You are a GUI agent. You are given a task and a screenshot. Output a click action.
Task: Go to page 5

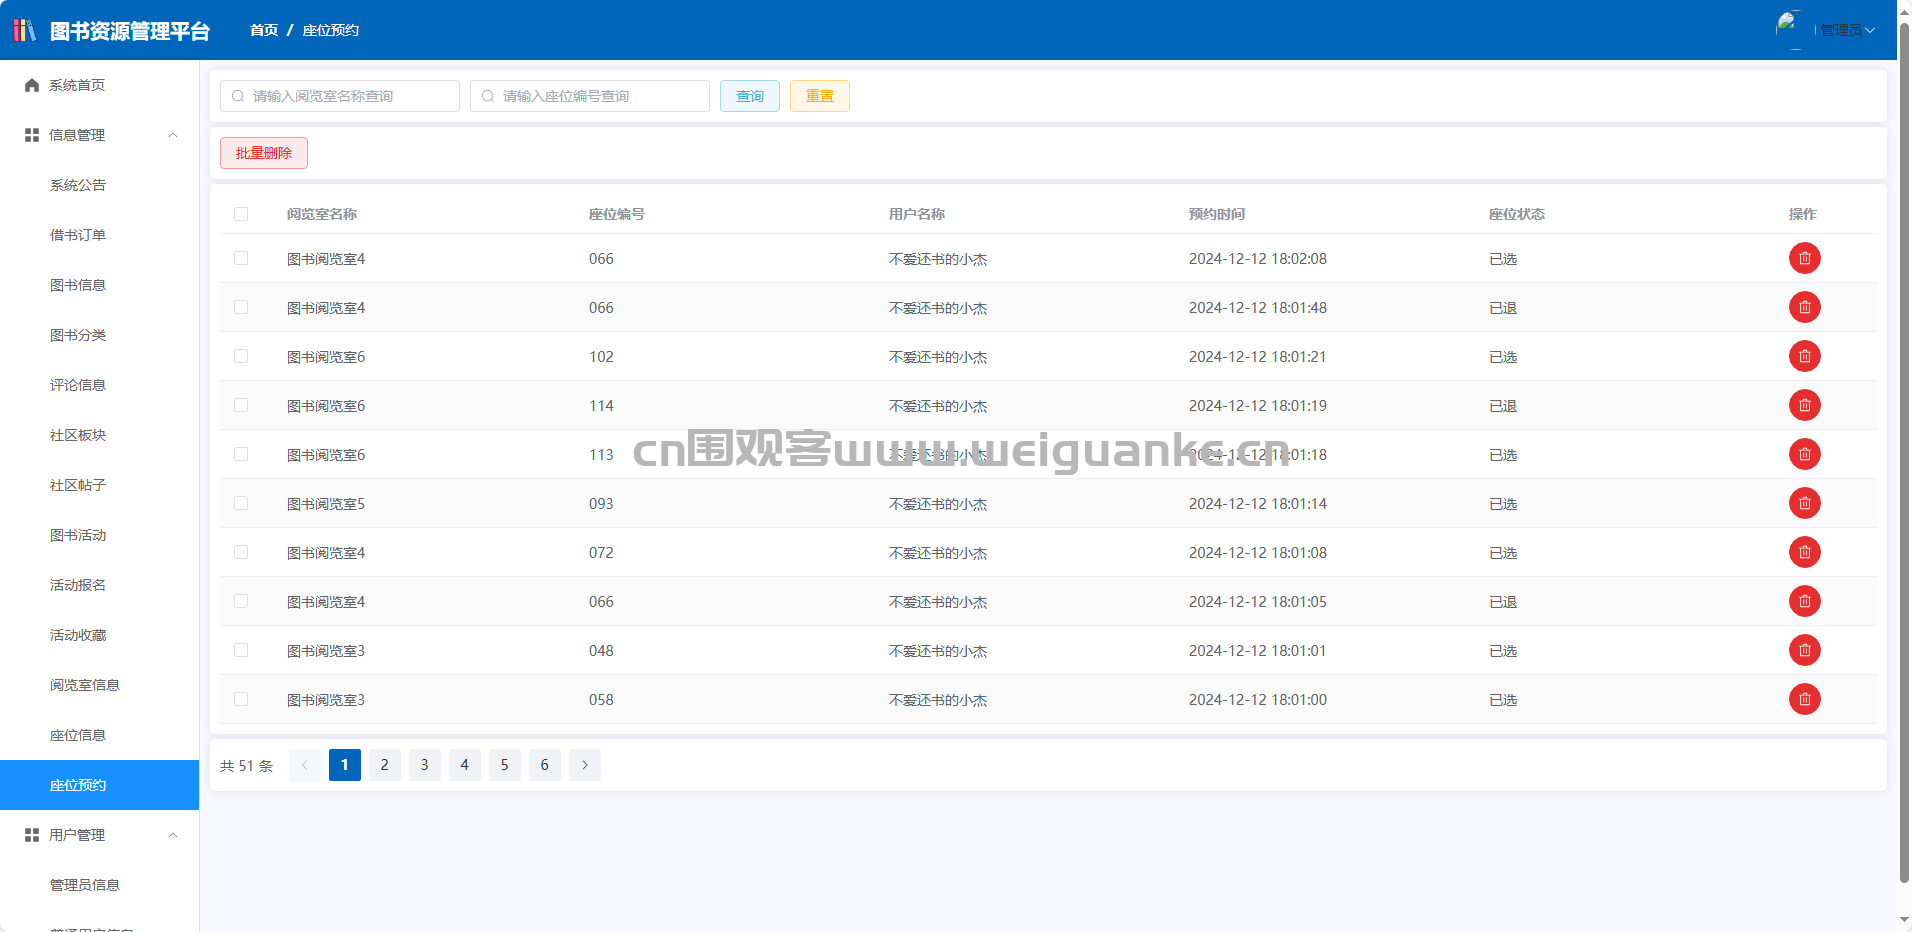pos(505,765)
